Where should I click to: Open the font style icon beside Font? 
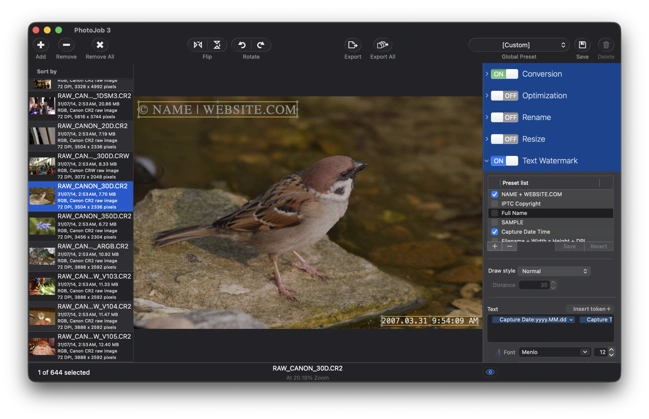pos(498,352)
